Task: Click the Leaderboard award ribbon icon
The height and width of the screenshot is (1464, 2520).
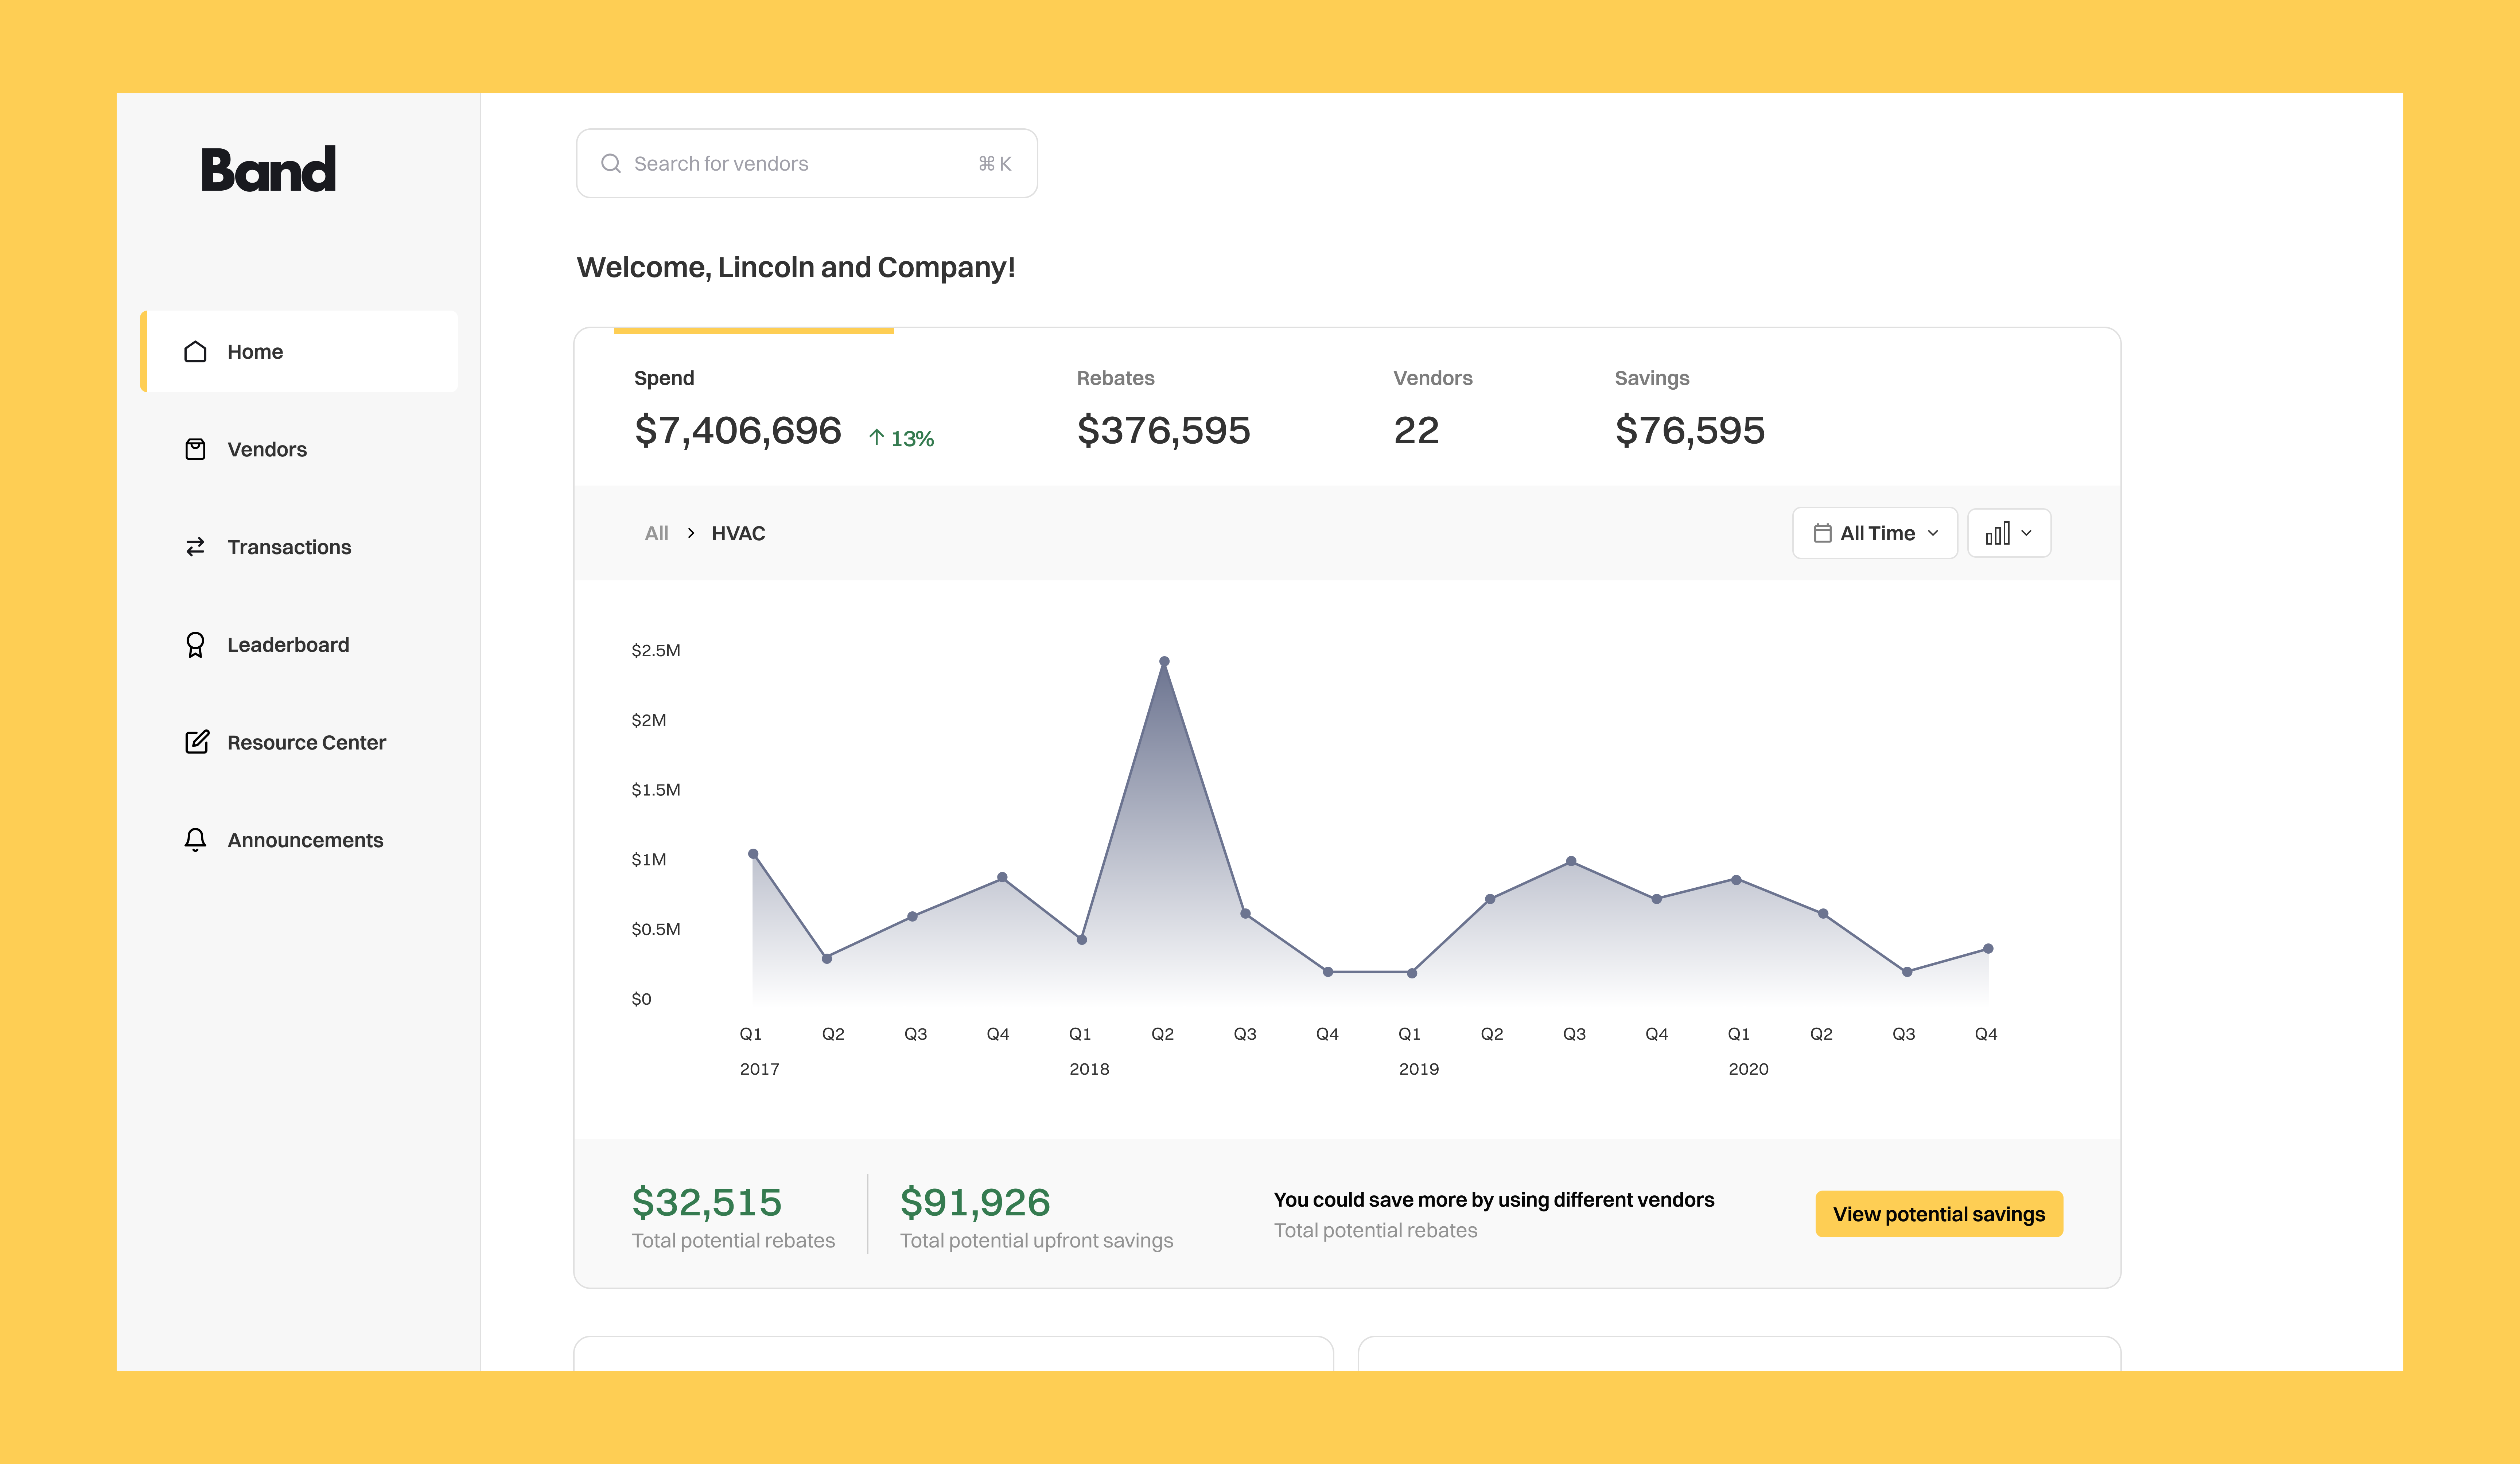Action: 195,645
